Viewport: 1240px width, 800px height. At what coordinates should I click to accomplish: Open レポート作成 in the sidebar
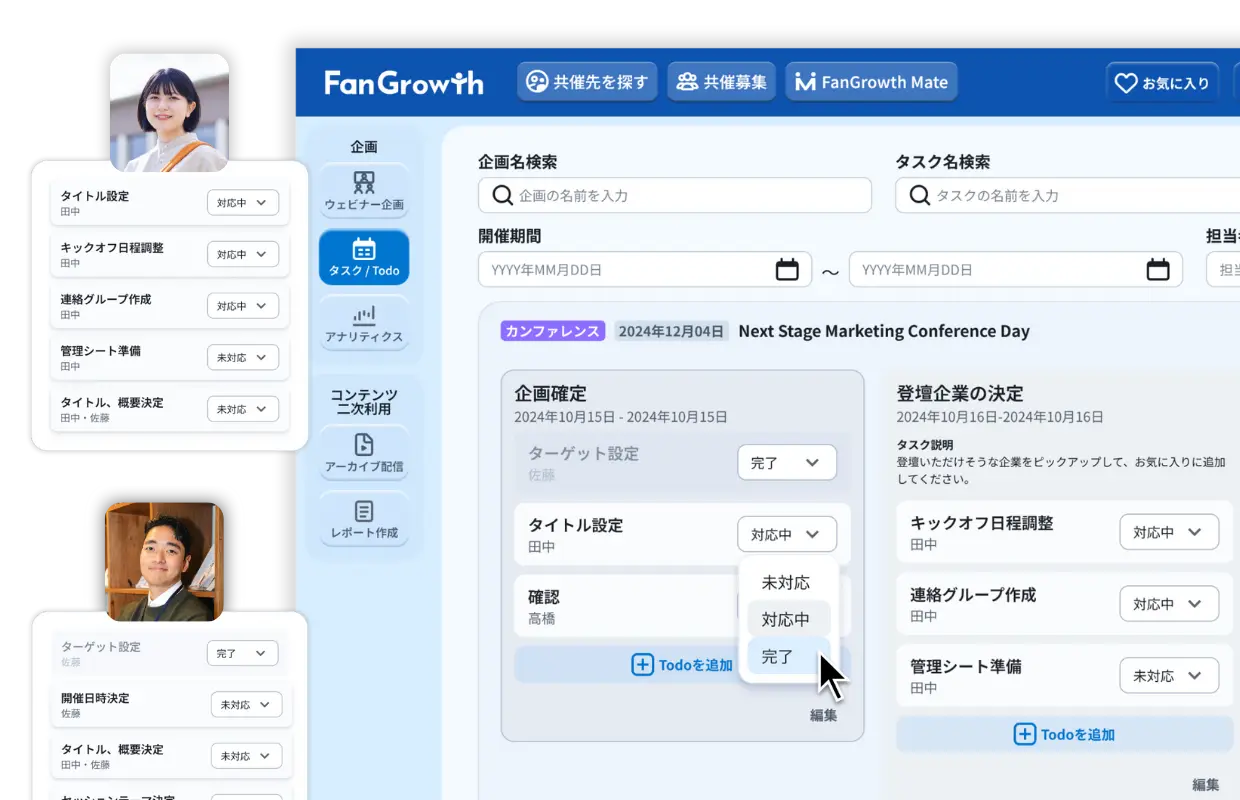[364, 520]
